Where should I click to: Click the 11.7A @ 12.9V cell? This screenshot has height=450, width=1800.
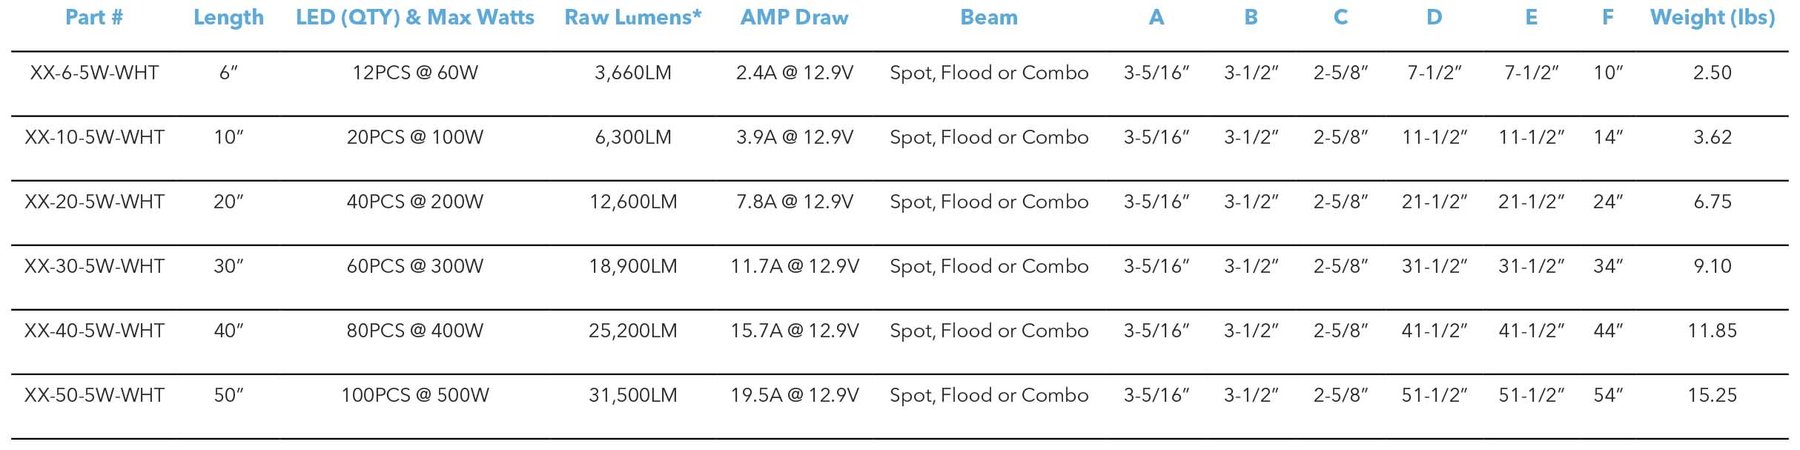(794, 267)
